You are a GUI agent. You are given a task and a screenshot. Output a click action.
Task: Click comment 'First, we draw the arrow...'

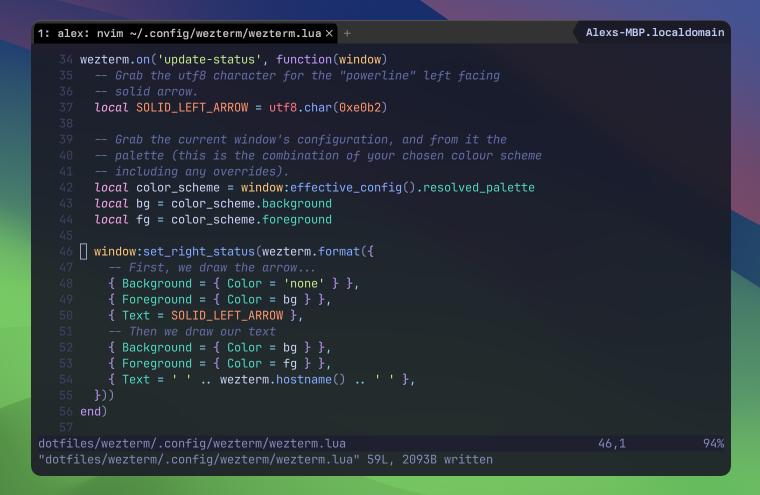coord(213,268)
